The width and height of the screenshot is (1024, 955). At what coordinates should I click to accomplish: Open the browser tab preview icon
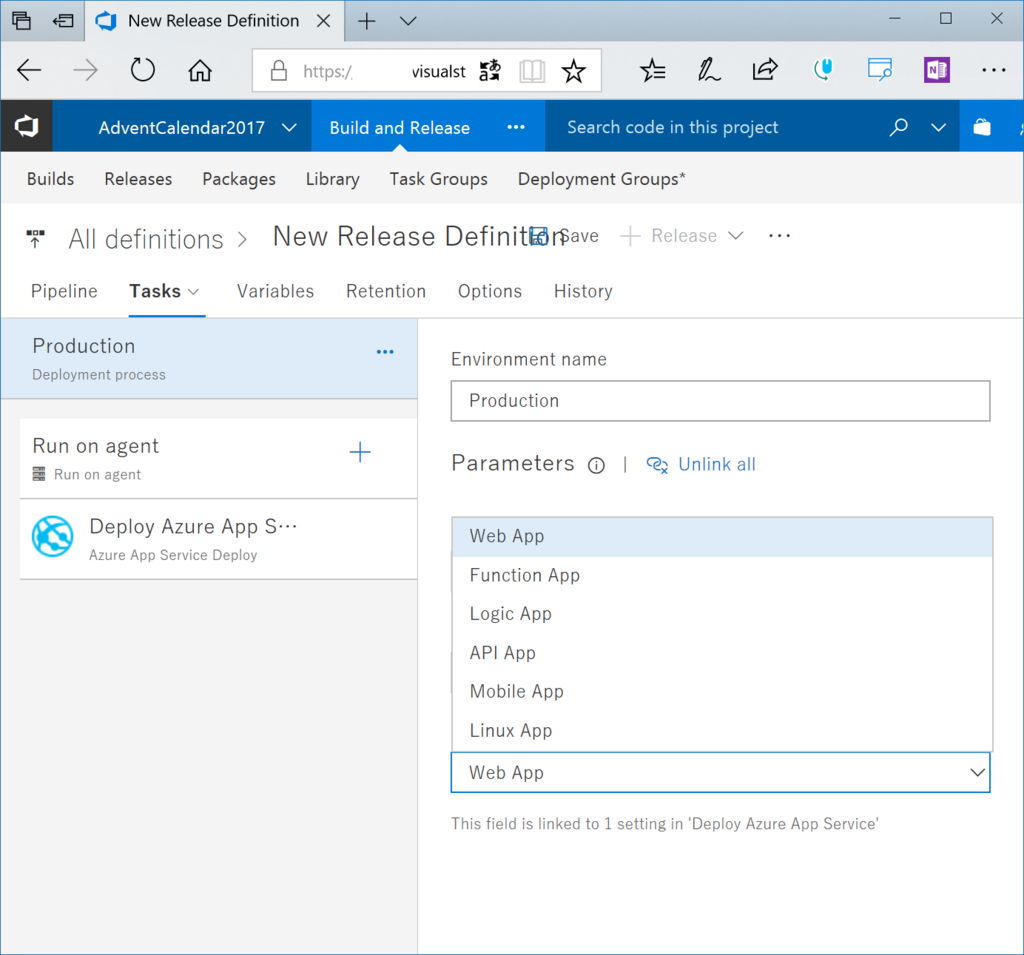[x=21, y=21]
